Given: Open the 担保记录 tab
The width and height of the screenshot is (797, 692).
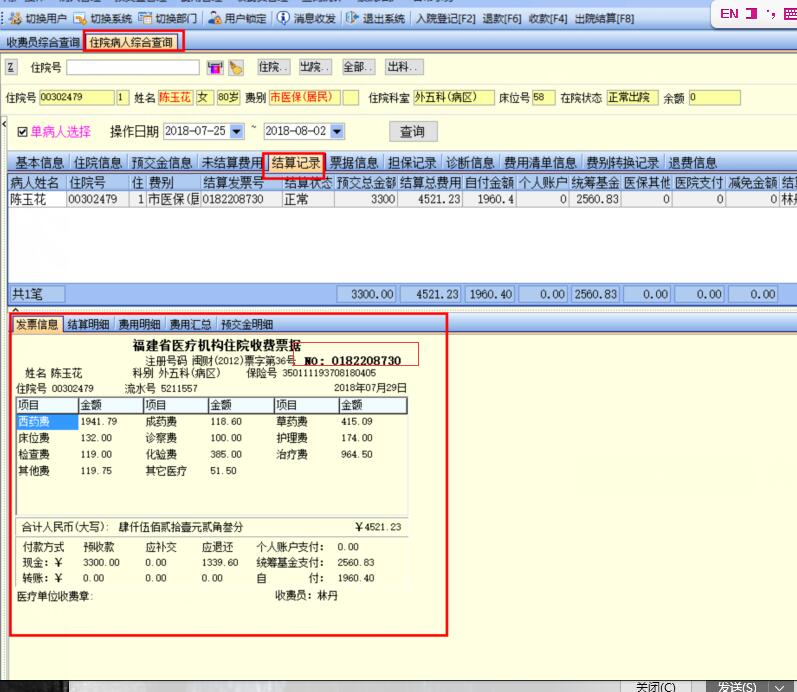Looking at the screenshot, I should point(412,163).
